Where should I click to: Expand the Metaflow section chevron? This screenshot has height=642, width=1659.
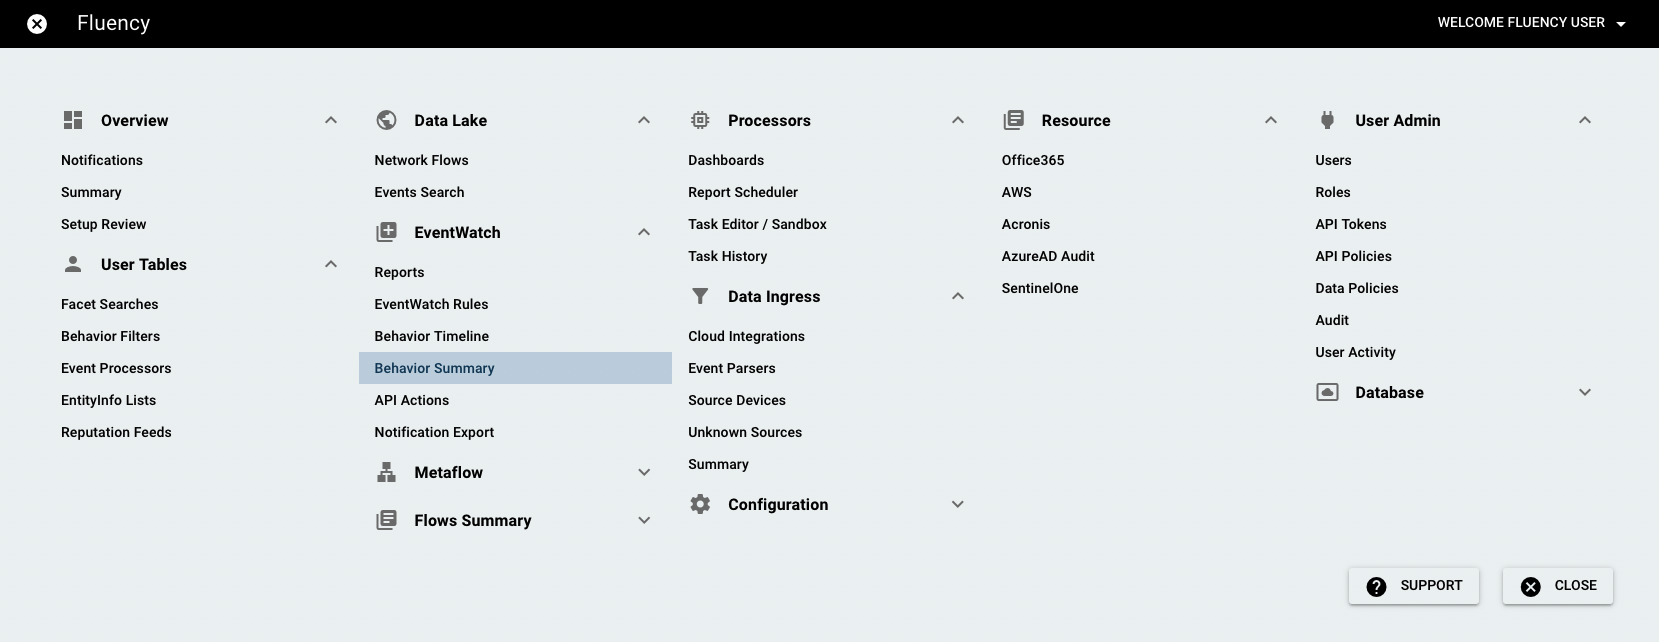tap(644, 472)
